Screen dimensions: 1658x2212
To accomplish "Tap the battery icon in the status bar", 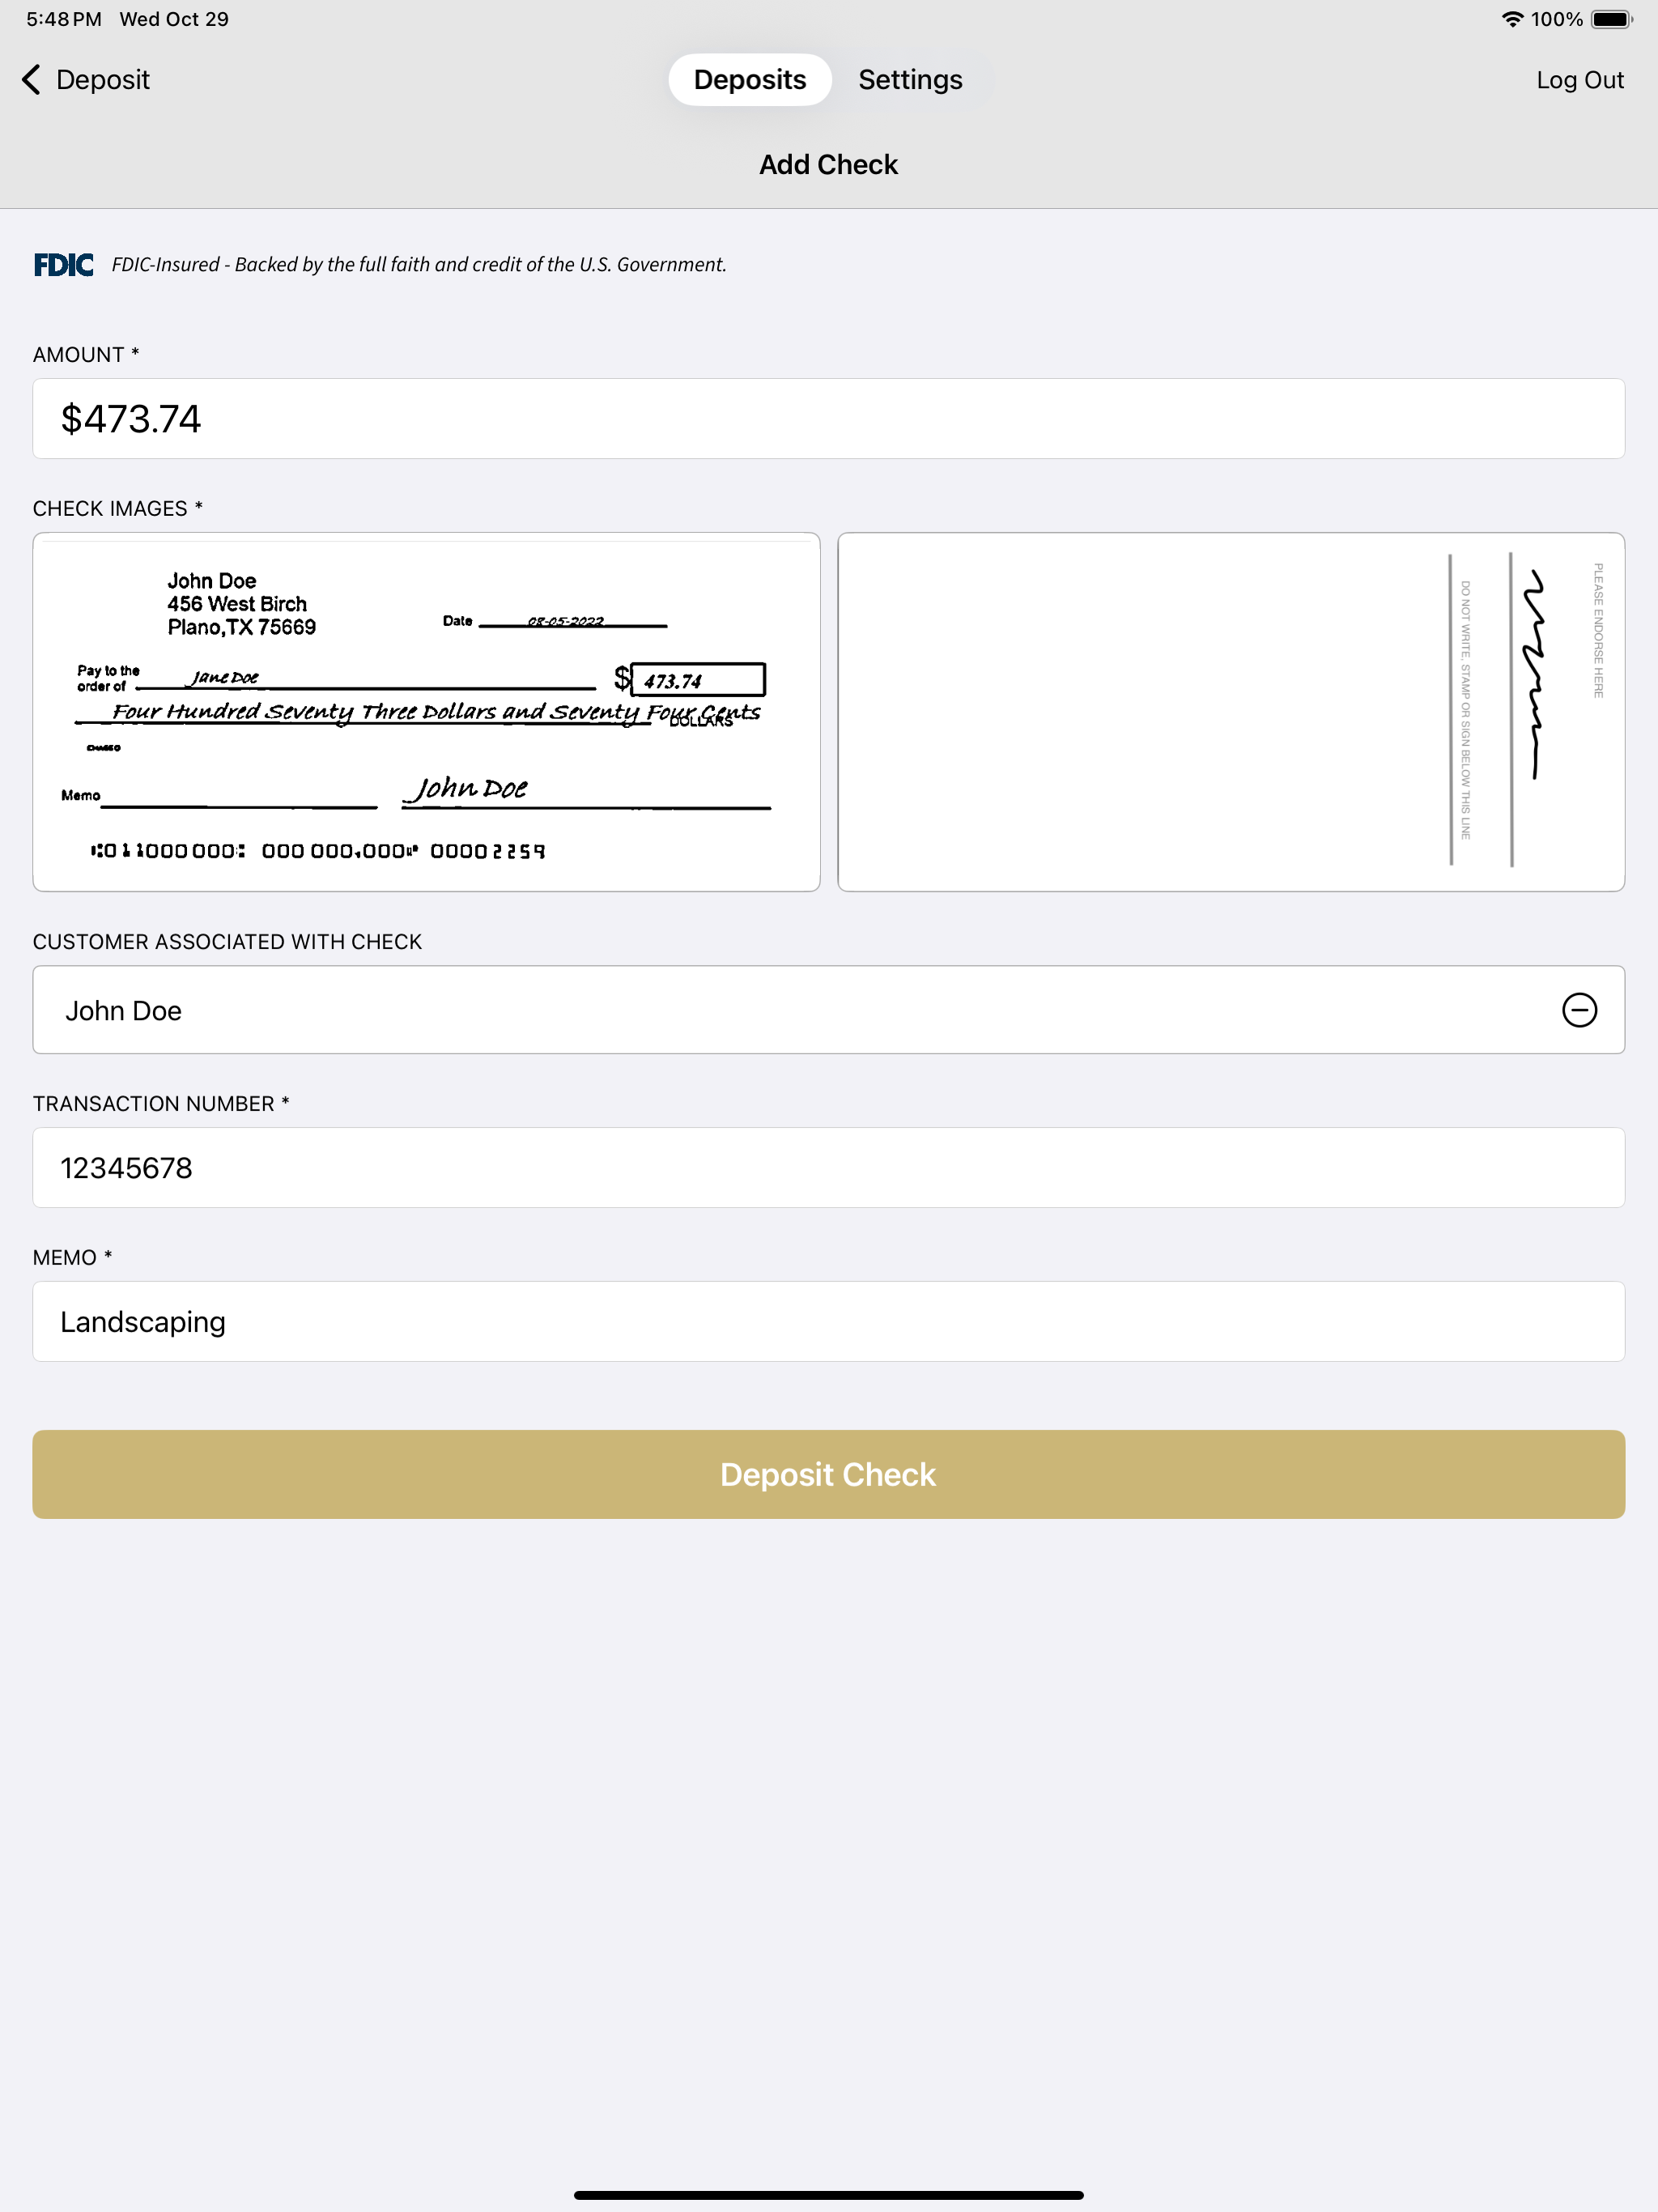I will 1611,19.
